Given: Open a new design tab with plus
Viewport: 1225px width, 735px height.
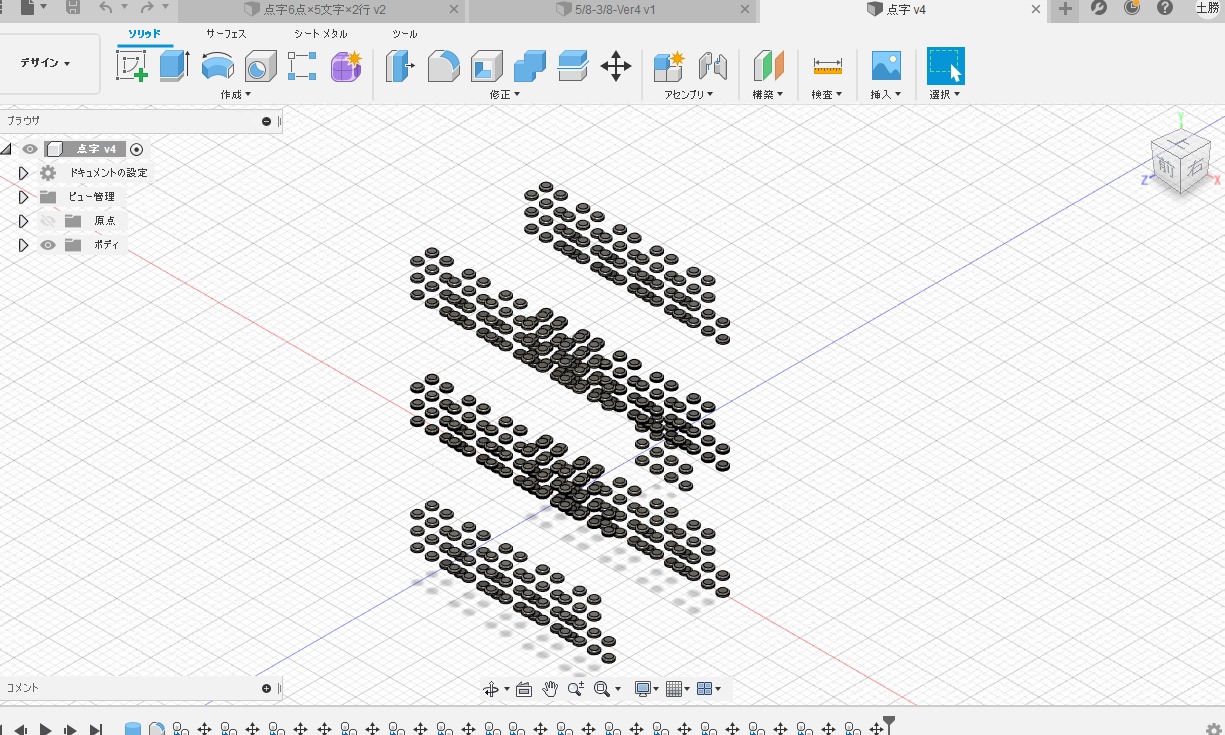Looking at the screenshot, I should 1066,9.
